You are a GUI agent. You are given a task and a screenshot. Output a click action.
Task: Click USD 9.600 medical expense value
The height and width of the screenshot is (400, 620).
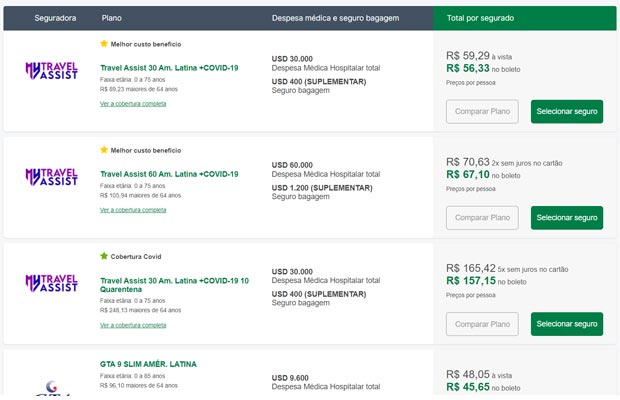pos(290,378)
